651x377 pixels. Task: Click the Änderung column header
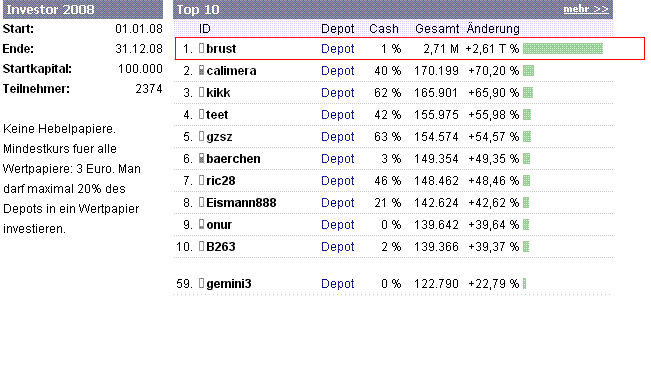point(493,29)
